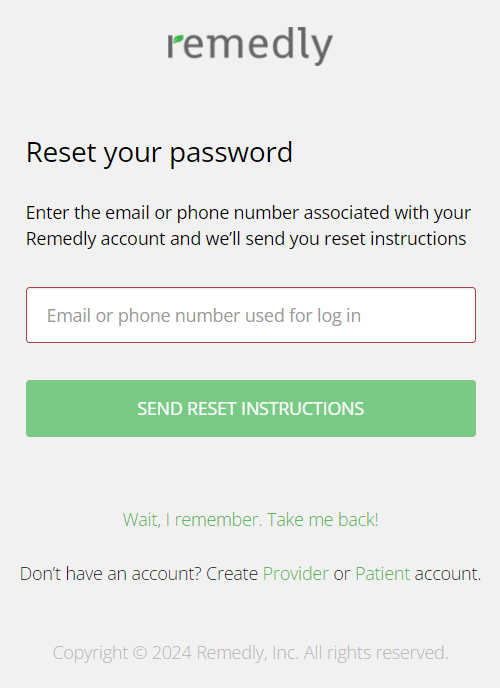This screenshot has width=500, height=688.
Task: Open the Patient account creation link
Action: coord(382,574)
